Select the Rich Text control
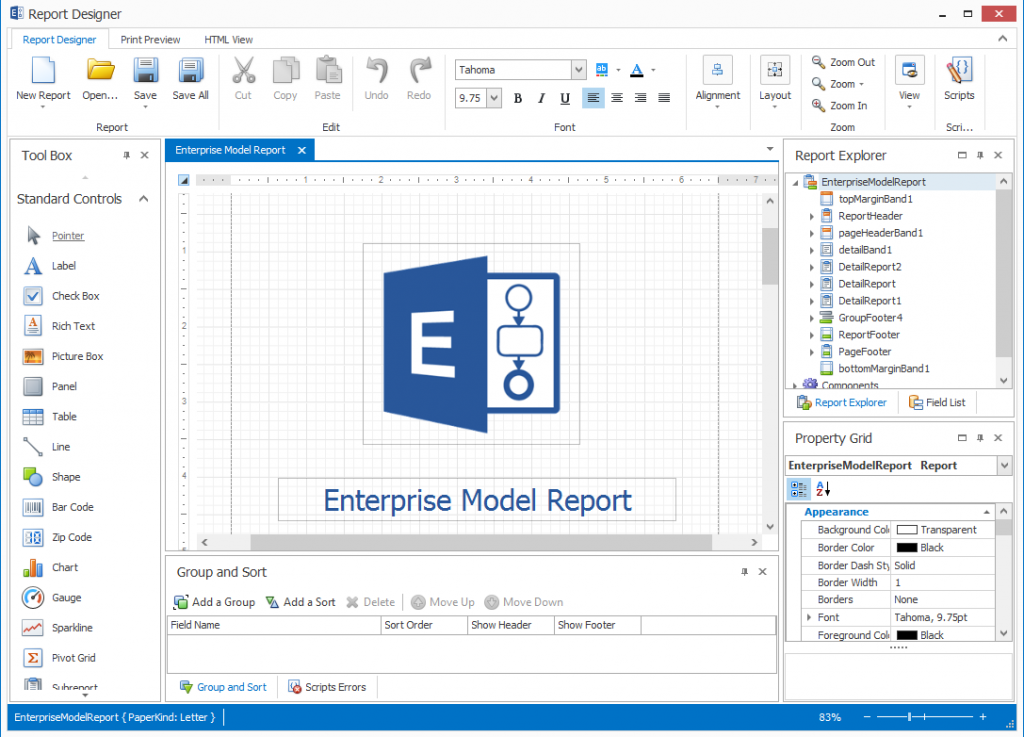 73,326
